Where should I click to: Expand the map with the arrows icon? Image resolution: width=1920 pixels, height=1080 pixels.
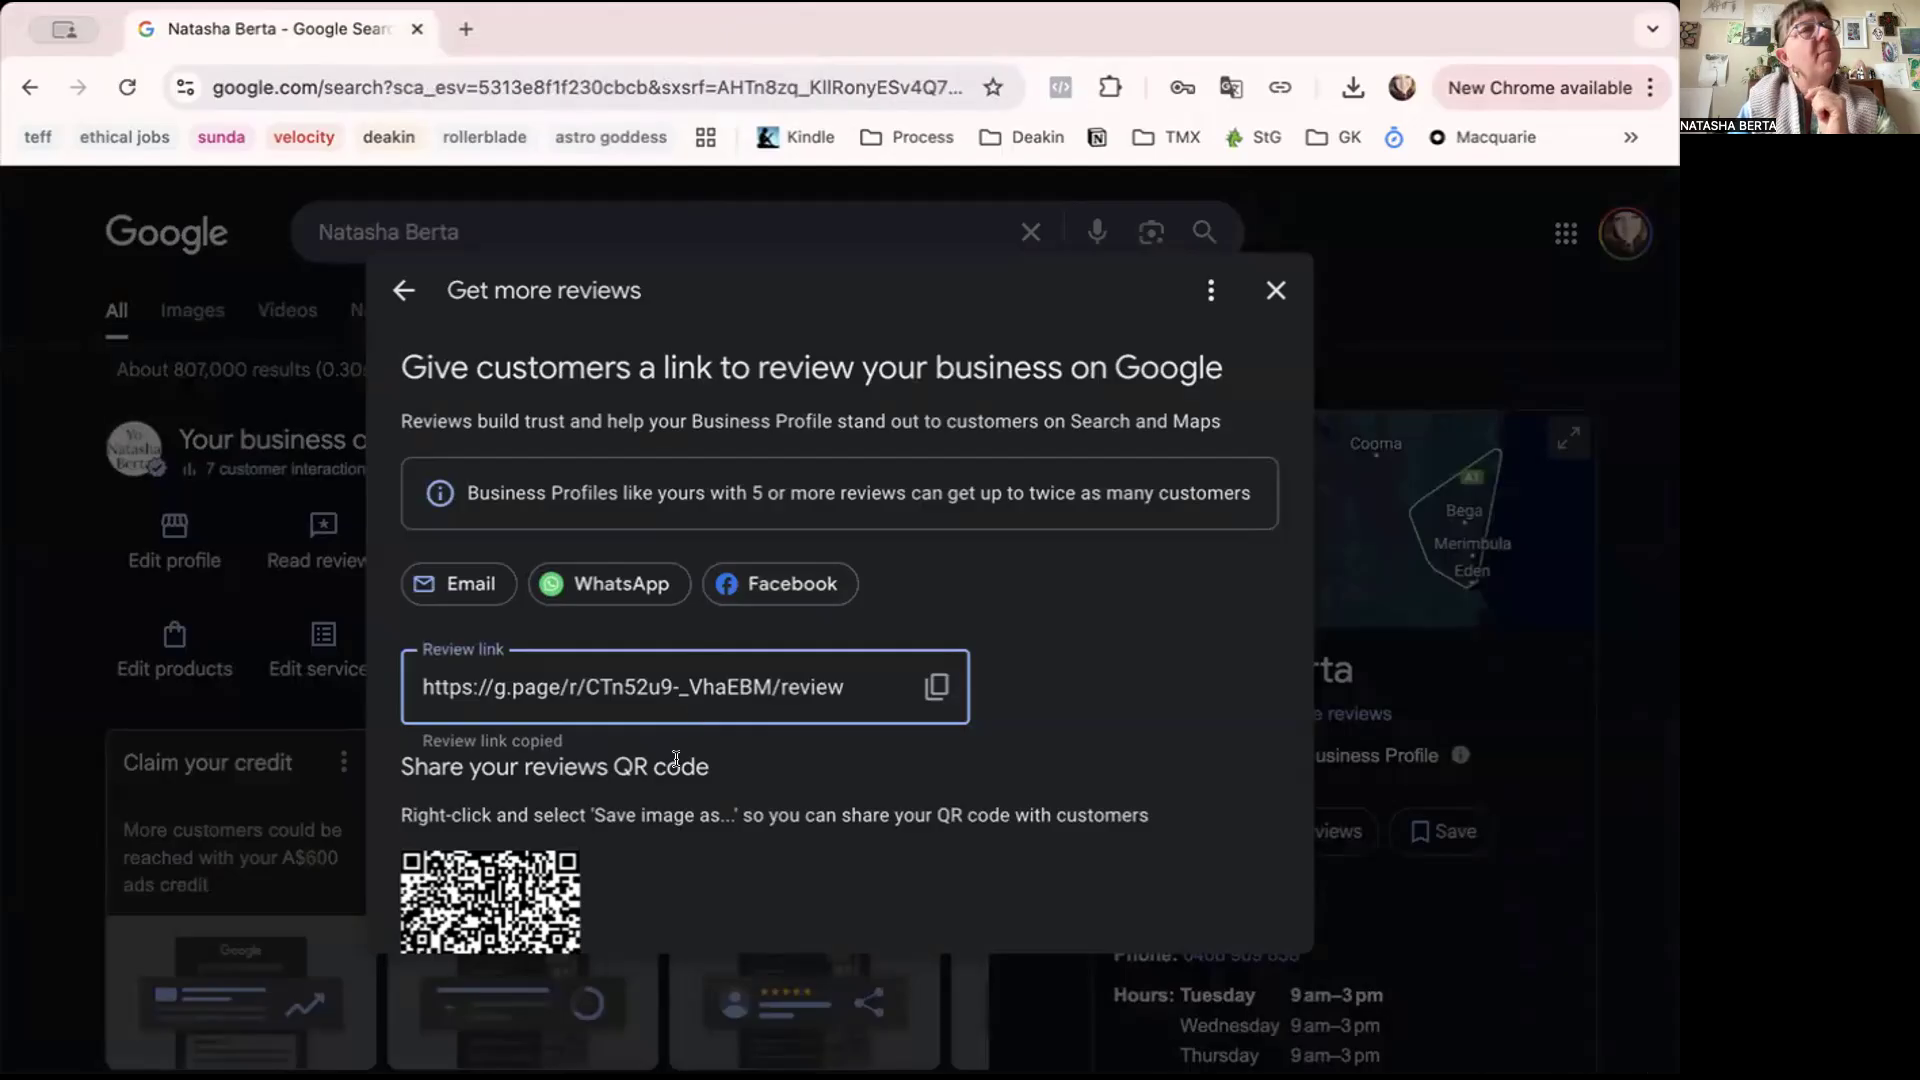click(1568, 438)
